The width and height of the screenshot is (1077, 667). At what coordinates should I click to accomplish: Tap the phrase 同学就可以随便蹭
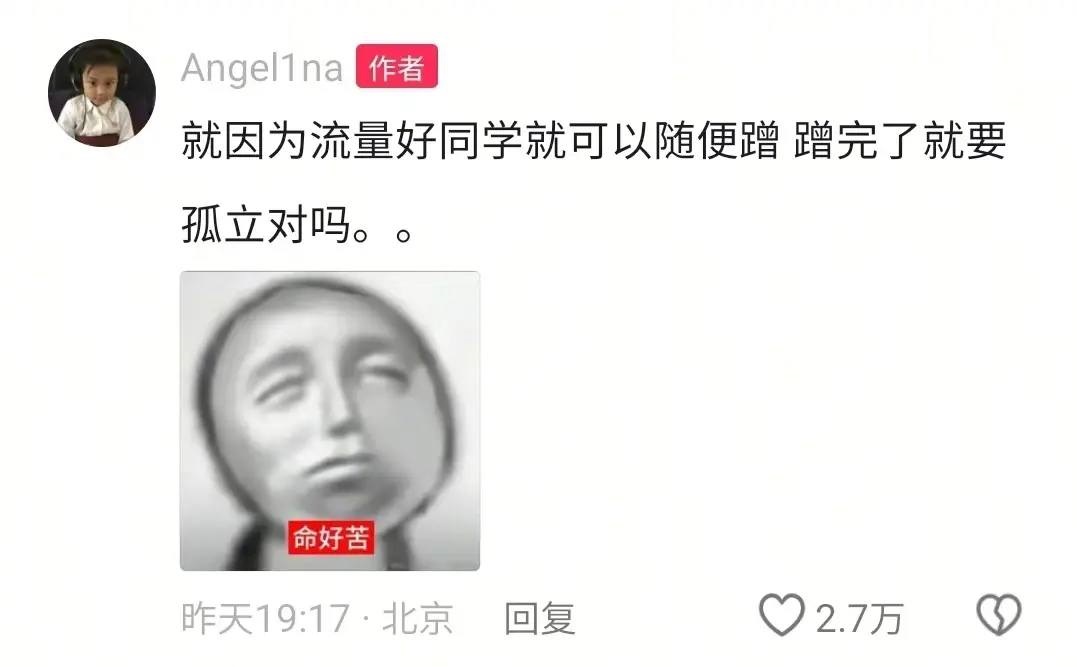pyautogui.click(x=609, y=141)
